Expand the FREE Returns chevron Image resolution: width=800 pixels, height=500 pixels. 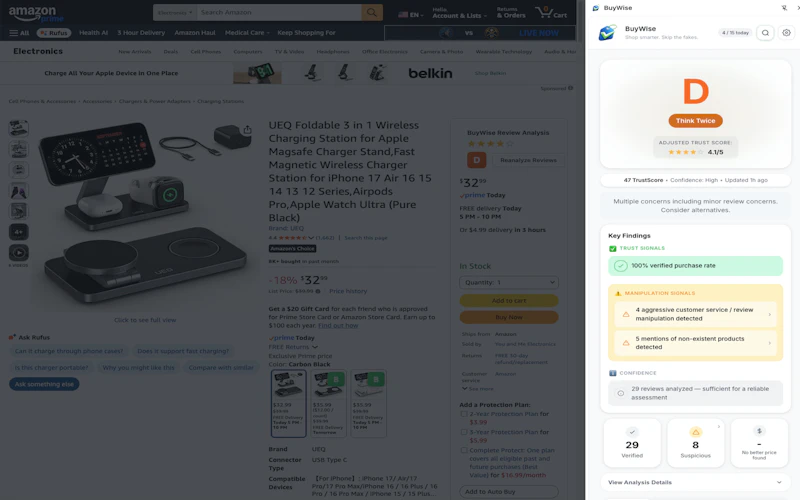point(315,347)
